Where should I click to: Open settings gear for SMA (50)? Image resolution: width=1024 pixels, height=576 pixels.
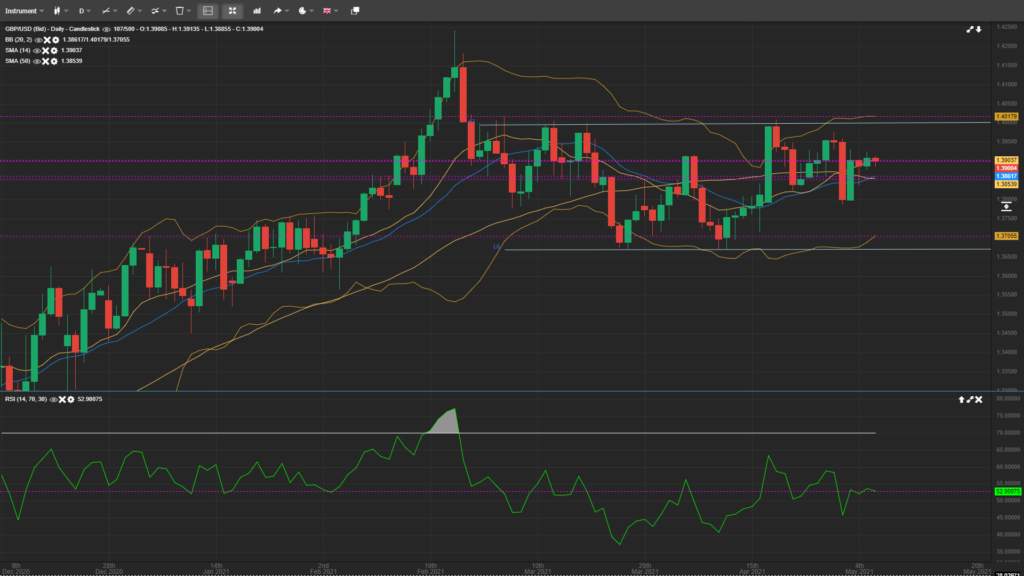54,61
